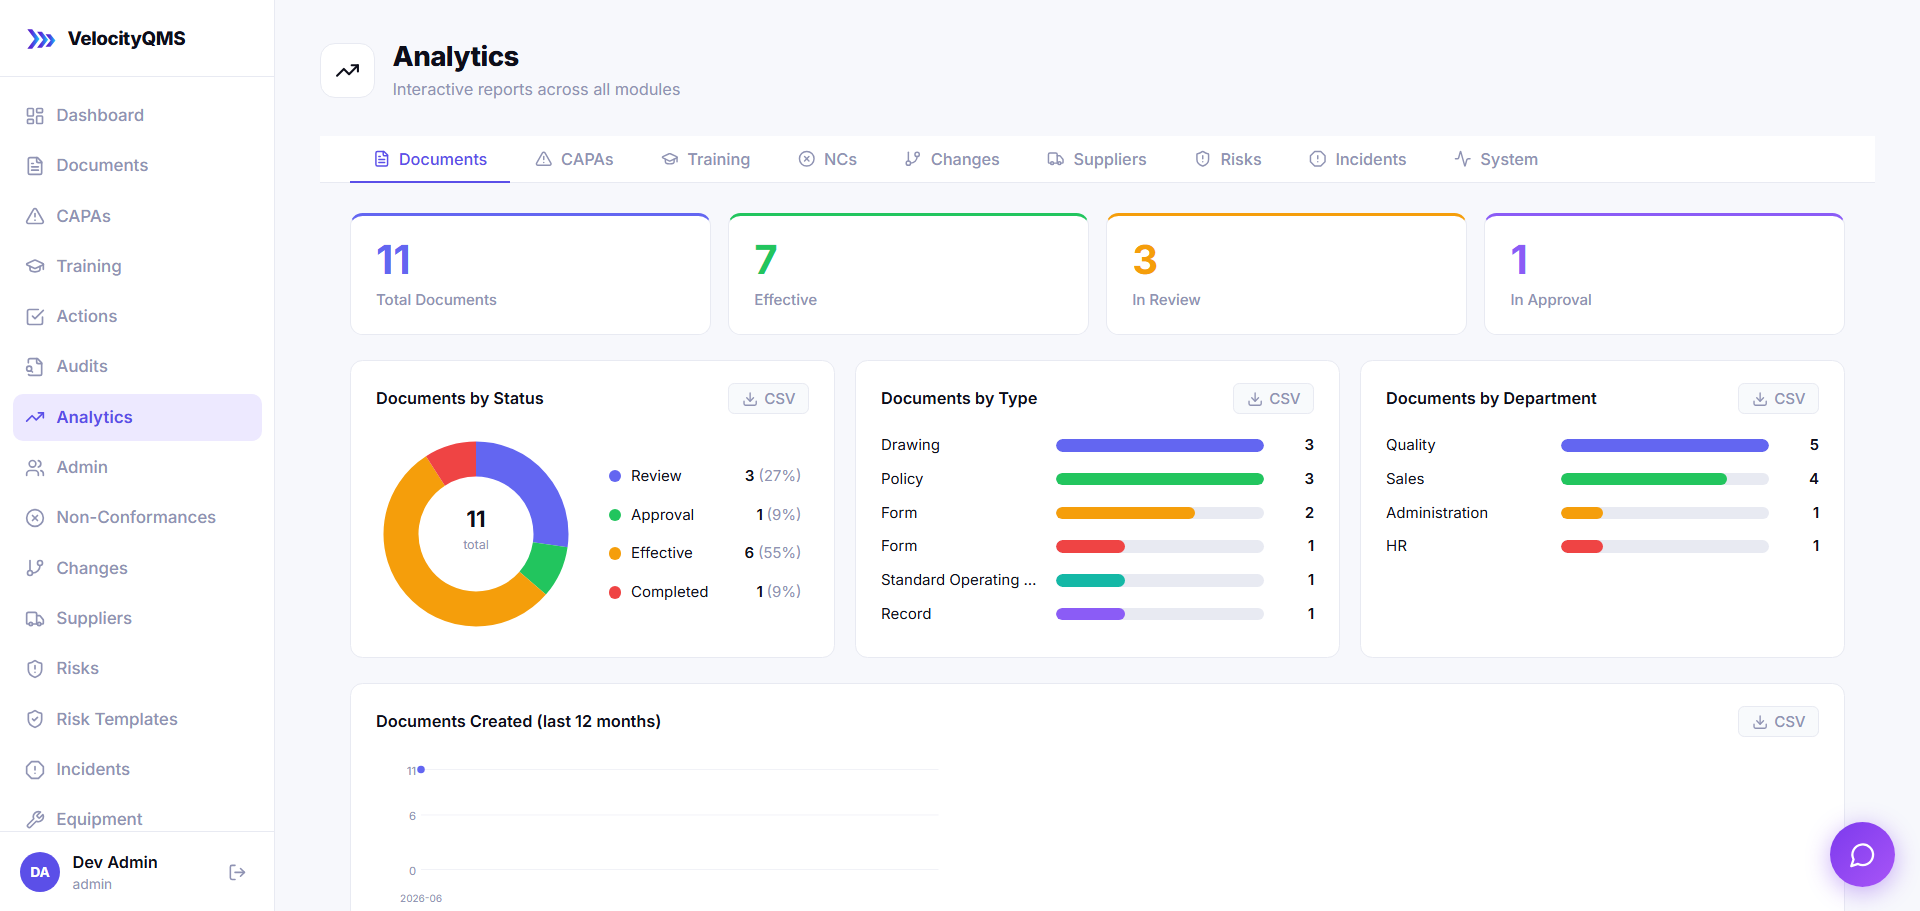Click the Dev Admin user name
This screenshot has width=1920, height=911.
tap(115, 862)
